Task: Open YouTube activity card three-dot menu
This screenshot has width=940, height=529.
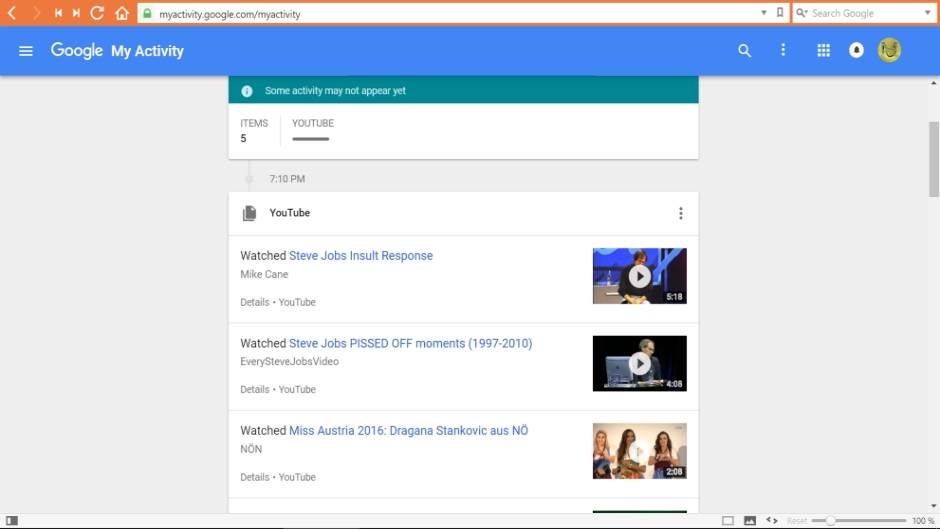Action: click(x=681, y=213)
